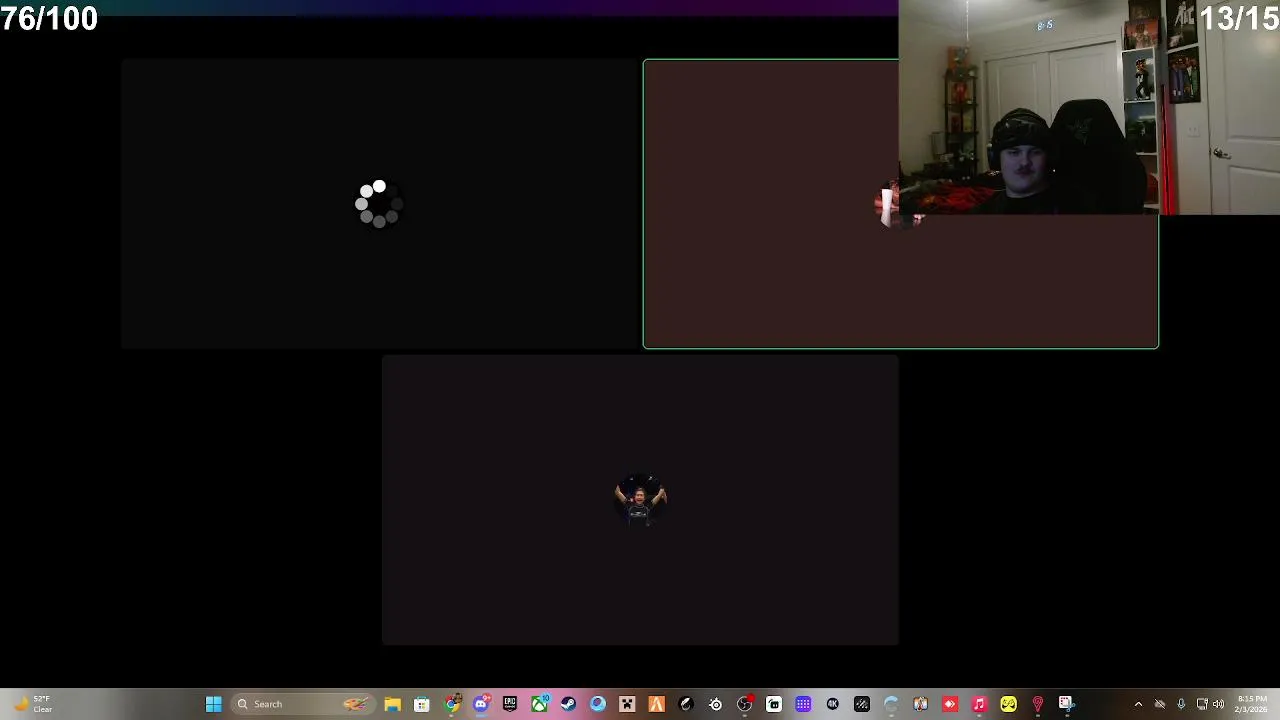Open Apple Music from the taskbar
The height and width of the screenshot is (720, 1280).
coord(979,704)
